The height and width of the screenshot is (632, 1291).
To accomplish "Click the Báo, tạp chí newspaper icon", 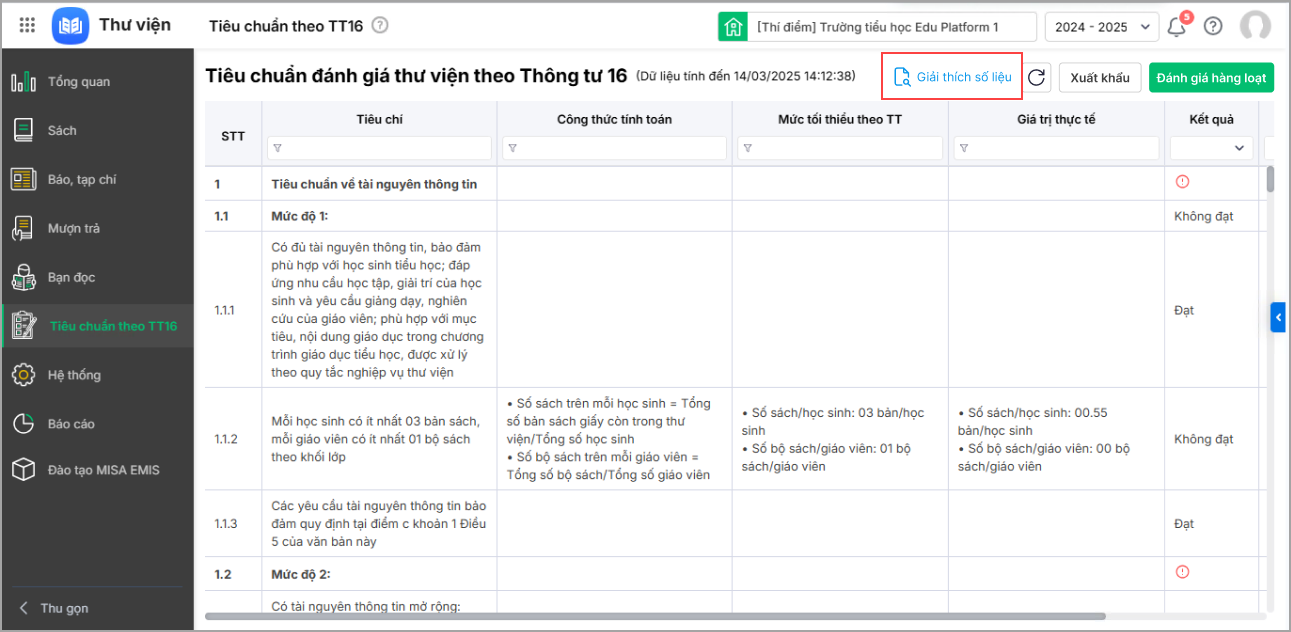I will pos(23,179).
